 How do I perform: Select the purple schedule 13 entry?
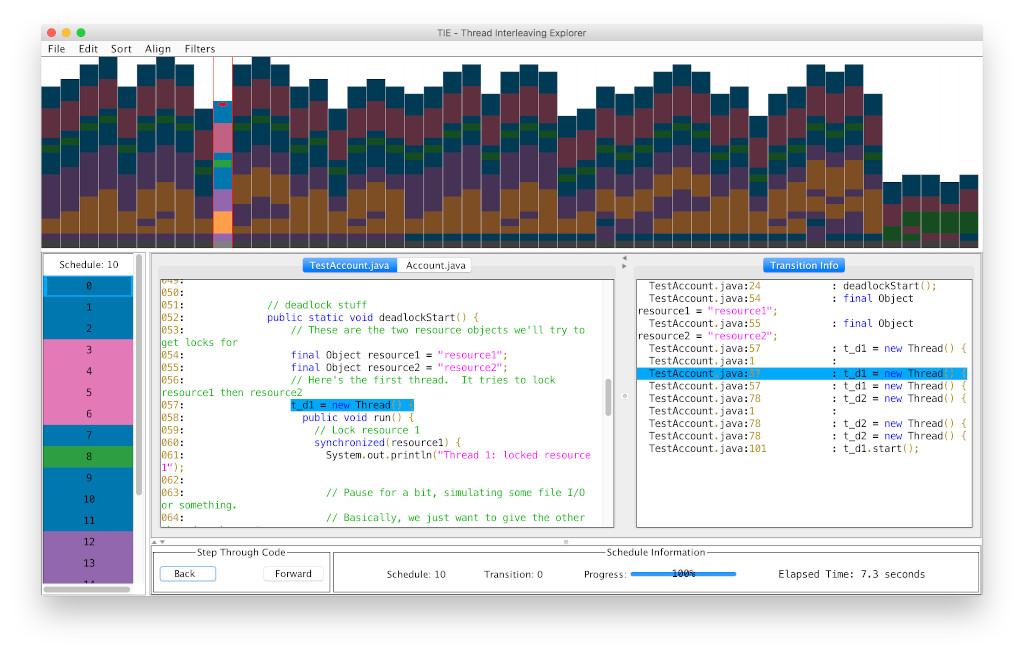tap(87, 563)
